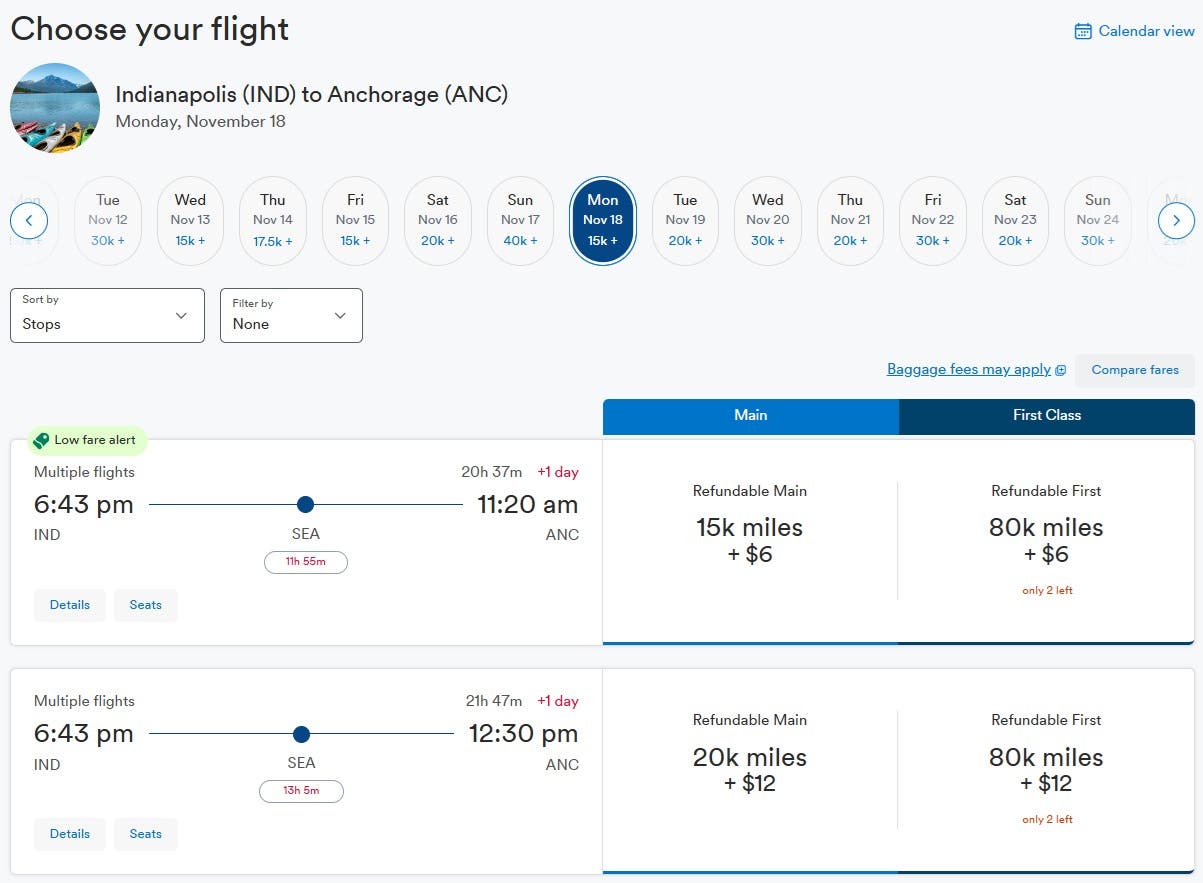Switch to the First Class tab

pos(1047,416)
